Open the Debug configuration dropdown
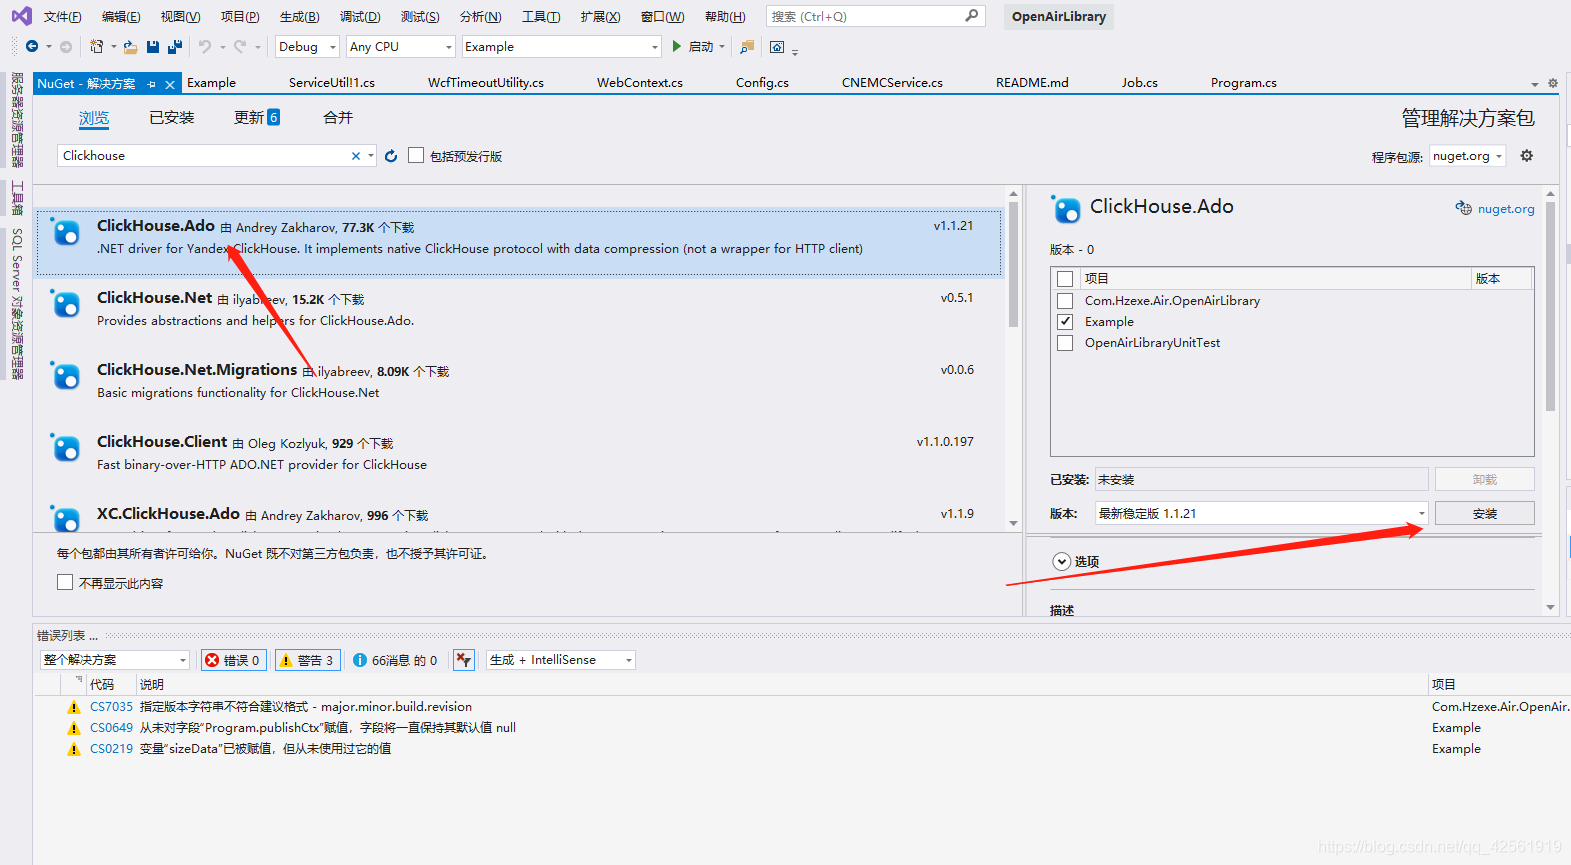1571x865 pixels. (x=308, y=47)
